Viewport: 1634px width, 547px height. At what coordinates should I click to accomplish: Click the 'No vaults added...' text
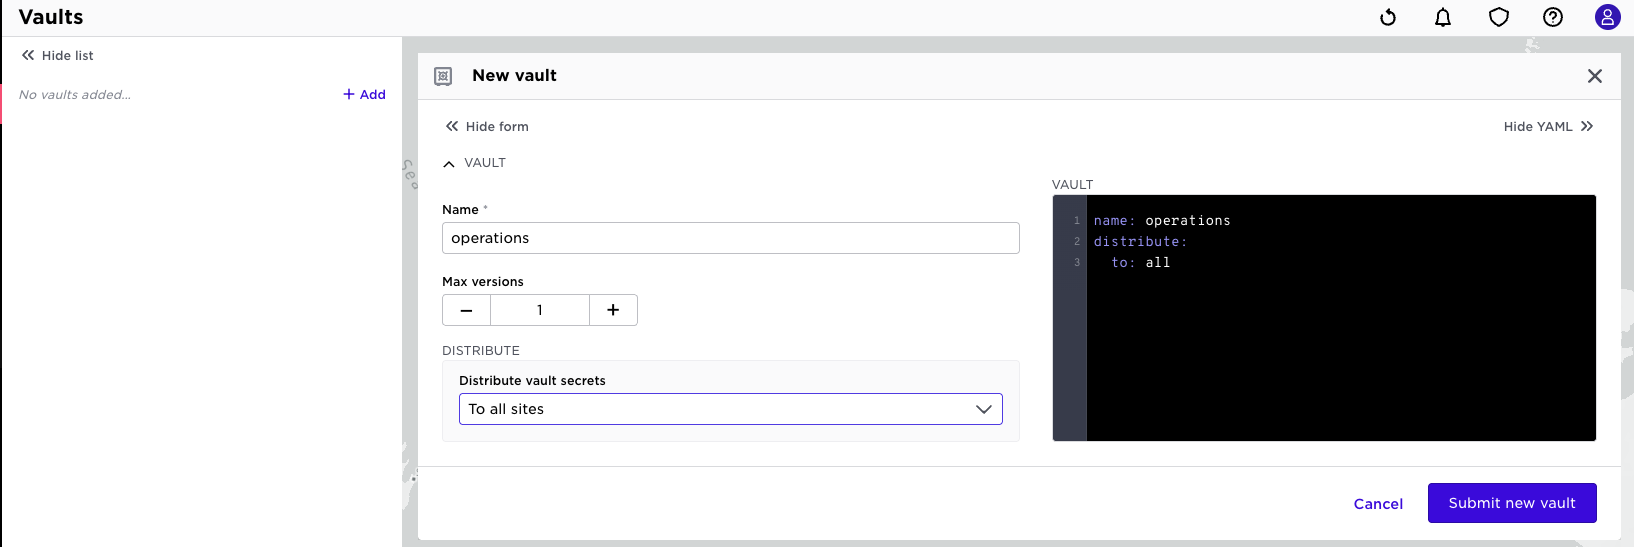pos(75,95)
